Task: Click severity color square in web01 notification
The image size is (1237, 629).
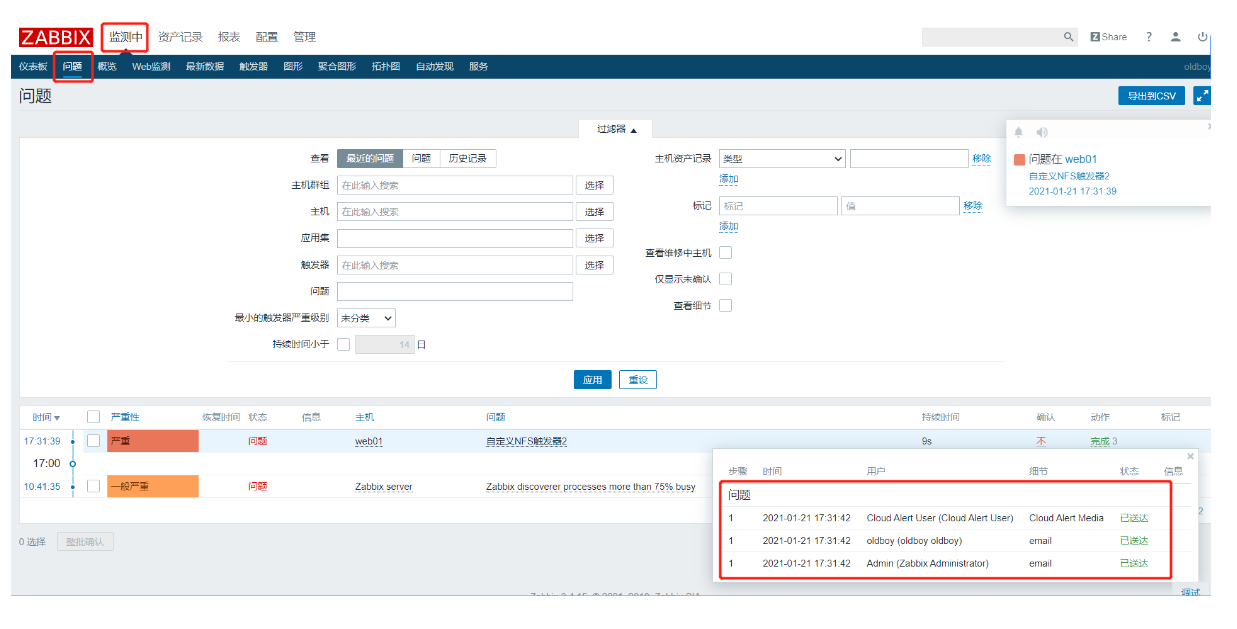Action: point(1019,159)
